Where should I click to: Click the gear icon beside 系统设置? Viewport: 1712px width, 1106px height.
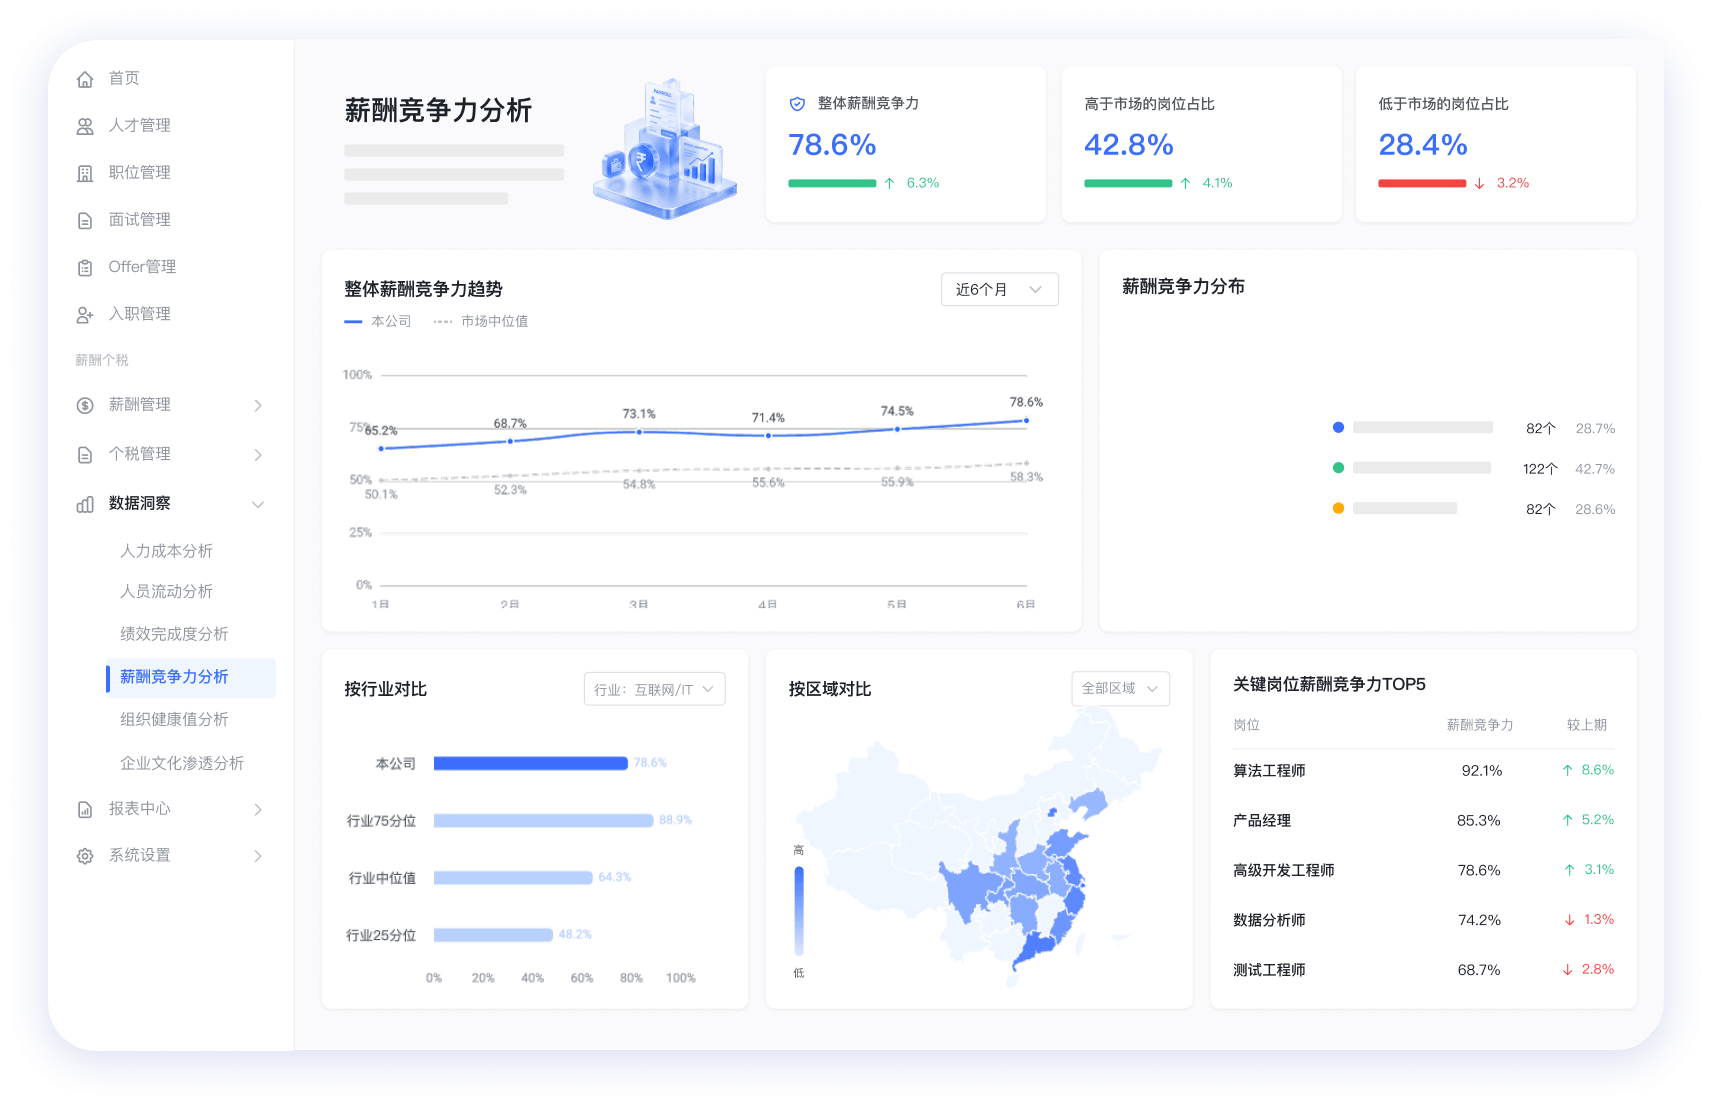[x=85, y=856]
